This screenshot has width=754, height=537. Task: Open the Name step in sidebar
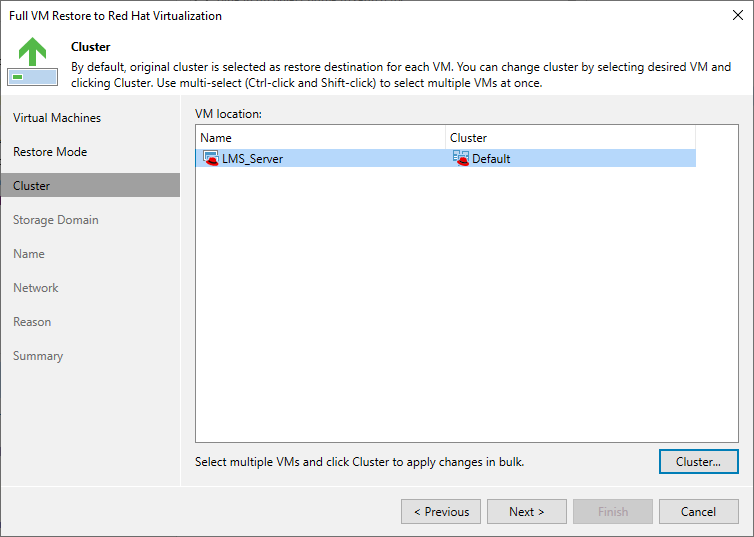[29, 254]
